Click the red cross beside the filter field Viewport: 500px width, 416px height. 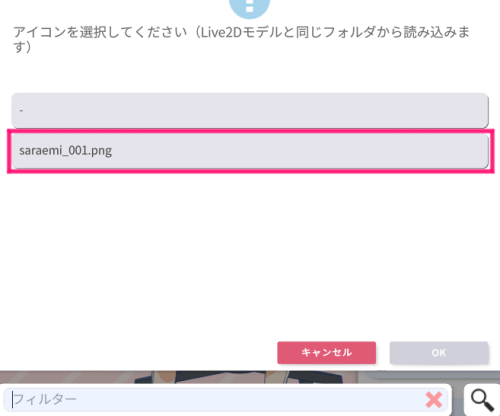pos(434,400)
